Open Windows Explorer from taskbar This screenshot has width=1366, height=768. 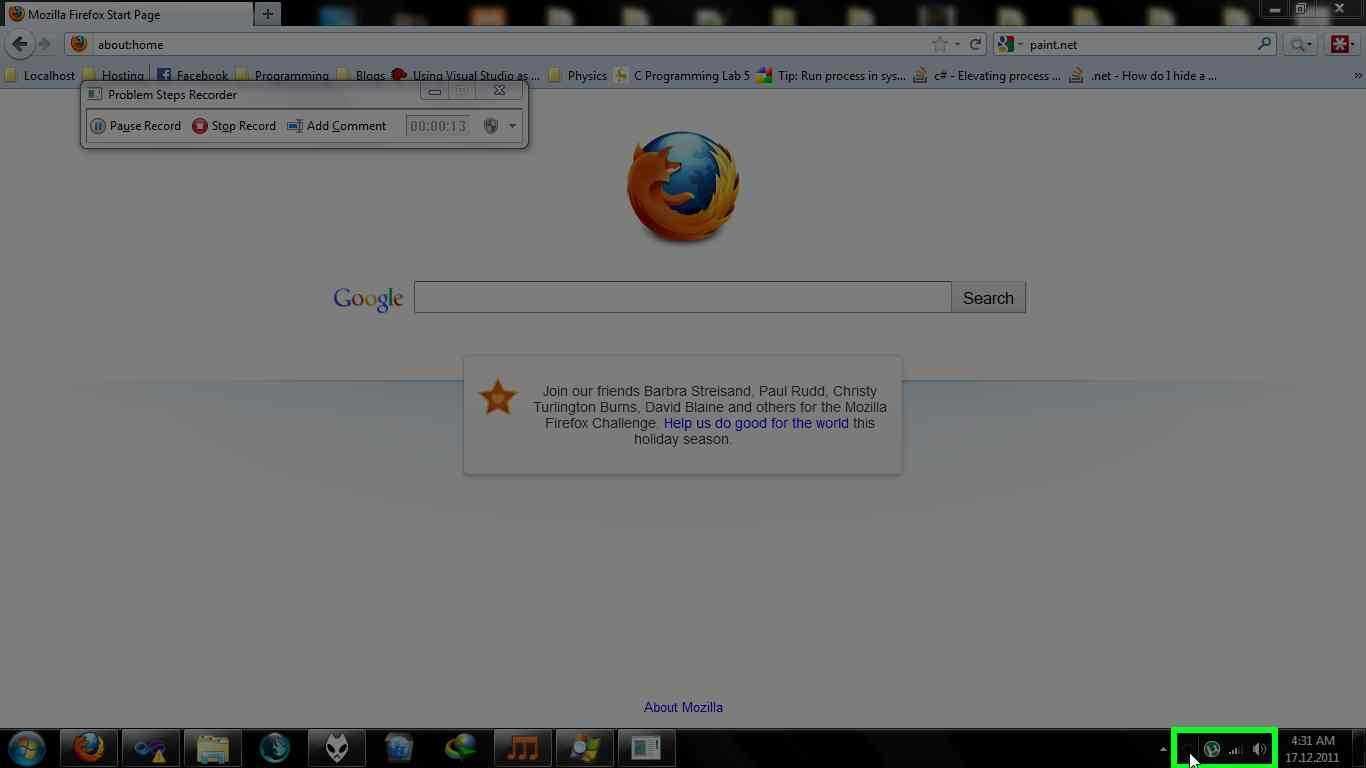click(213, 748)
